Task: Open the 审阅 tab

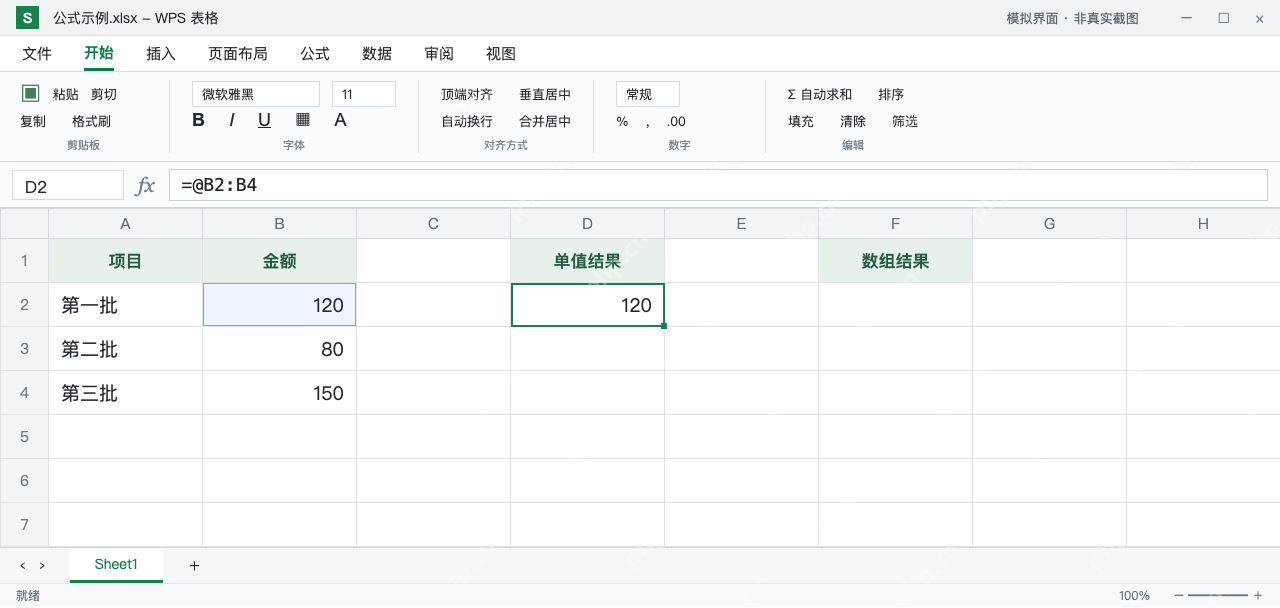Action: coord(439,54)
